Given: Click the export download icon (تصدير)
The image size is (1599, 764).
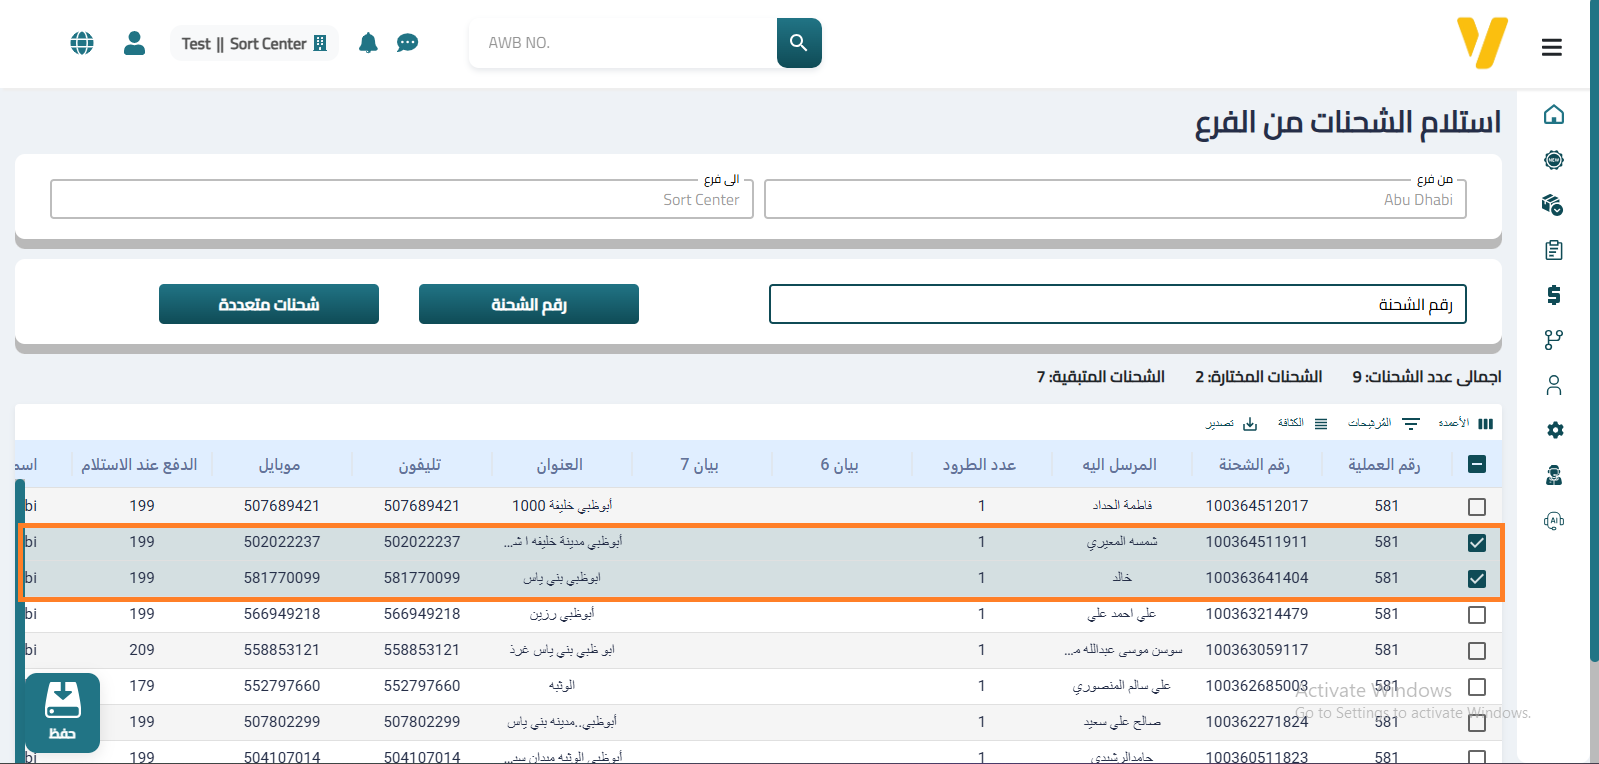Looking at the screenshot, I should tap(1232, 424).
